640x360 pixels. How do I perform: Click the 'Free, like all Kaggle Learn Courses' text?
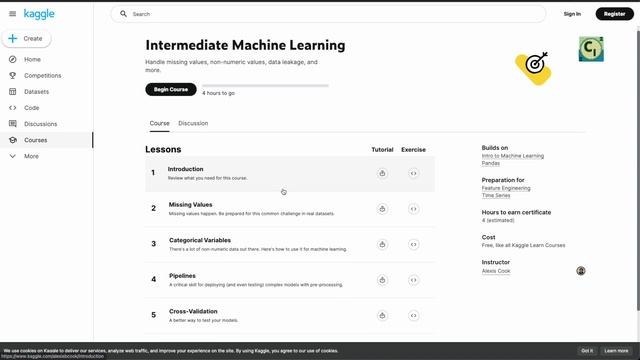click(x=523, y=245)
